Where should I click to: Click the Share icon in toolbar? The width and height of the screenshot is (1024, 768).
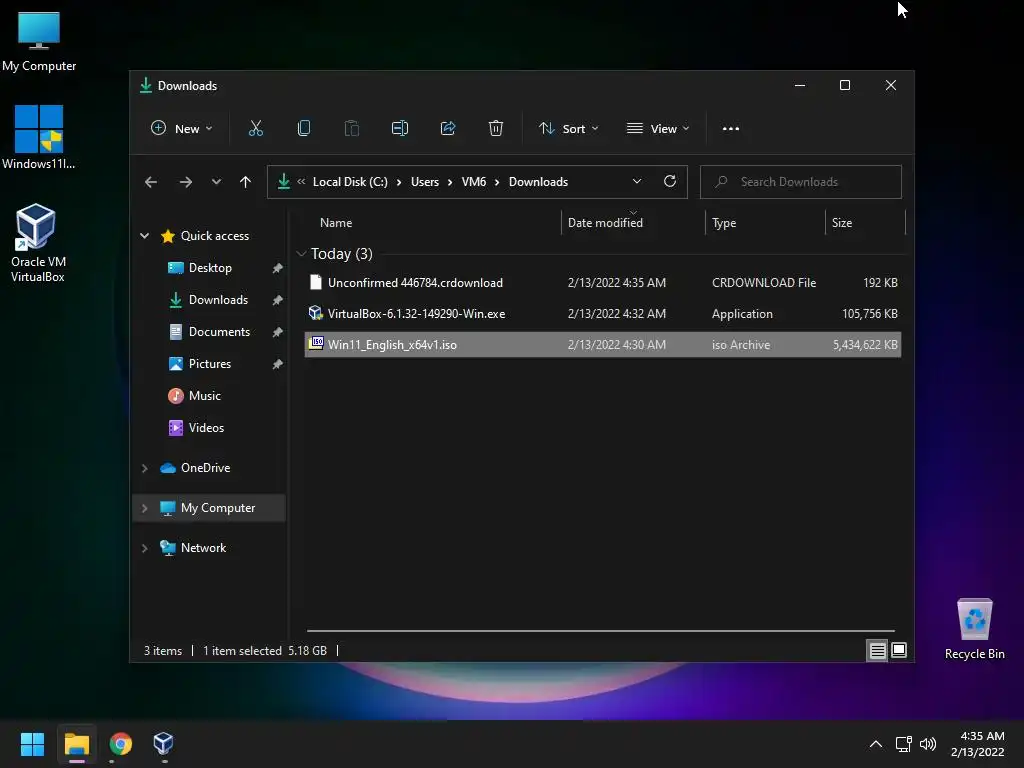click(x=448, y=129)
